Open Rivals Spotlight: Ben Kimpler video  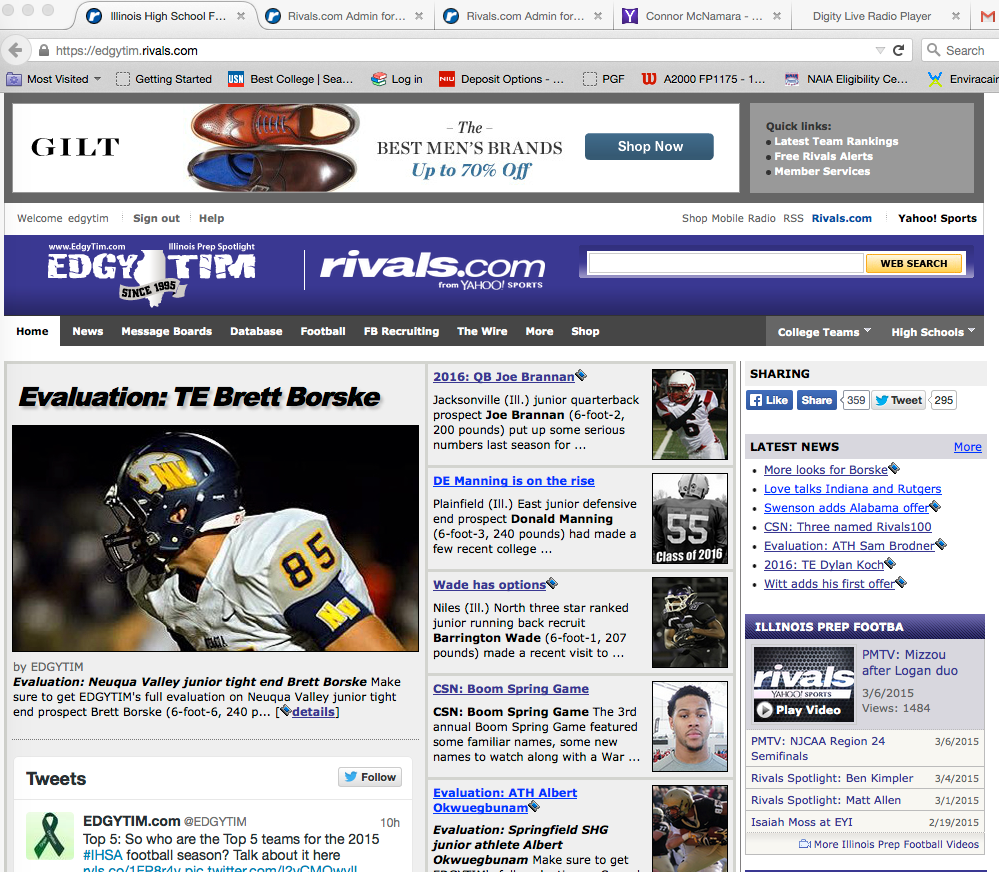[x=832, y=778]
